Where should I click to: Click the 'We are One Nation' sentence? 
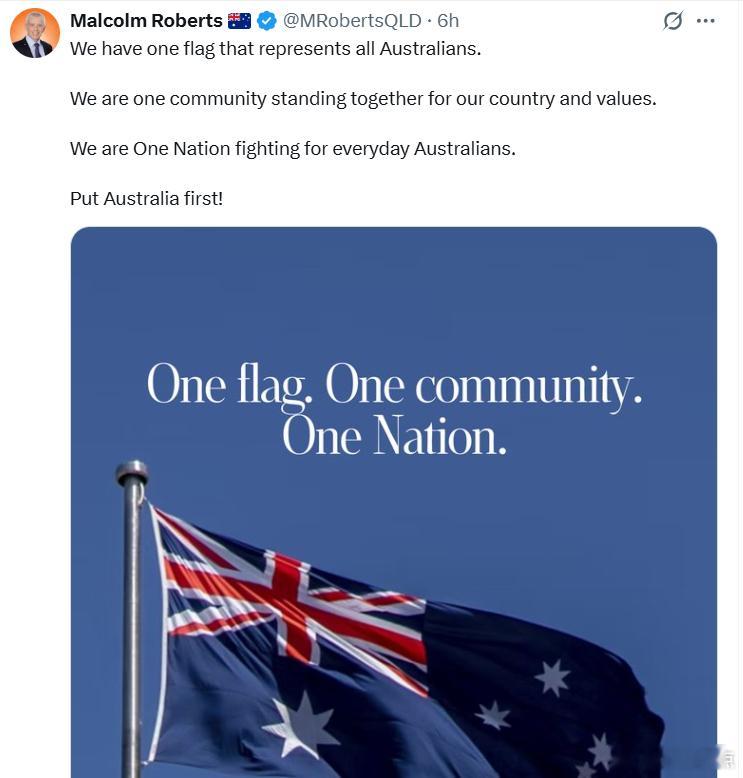293,149
